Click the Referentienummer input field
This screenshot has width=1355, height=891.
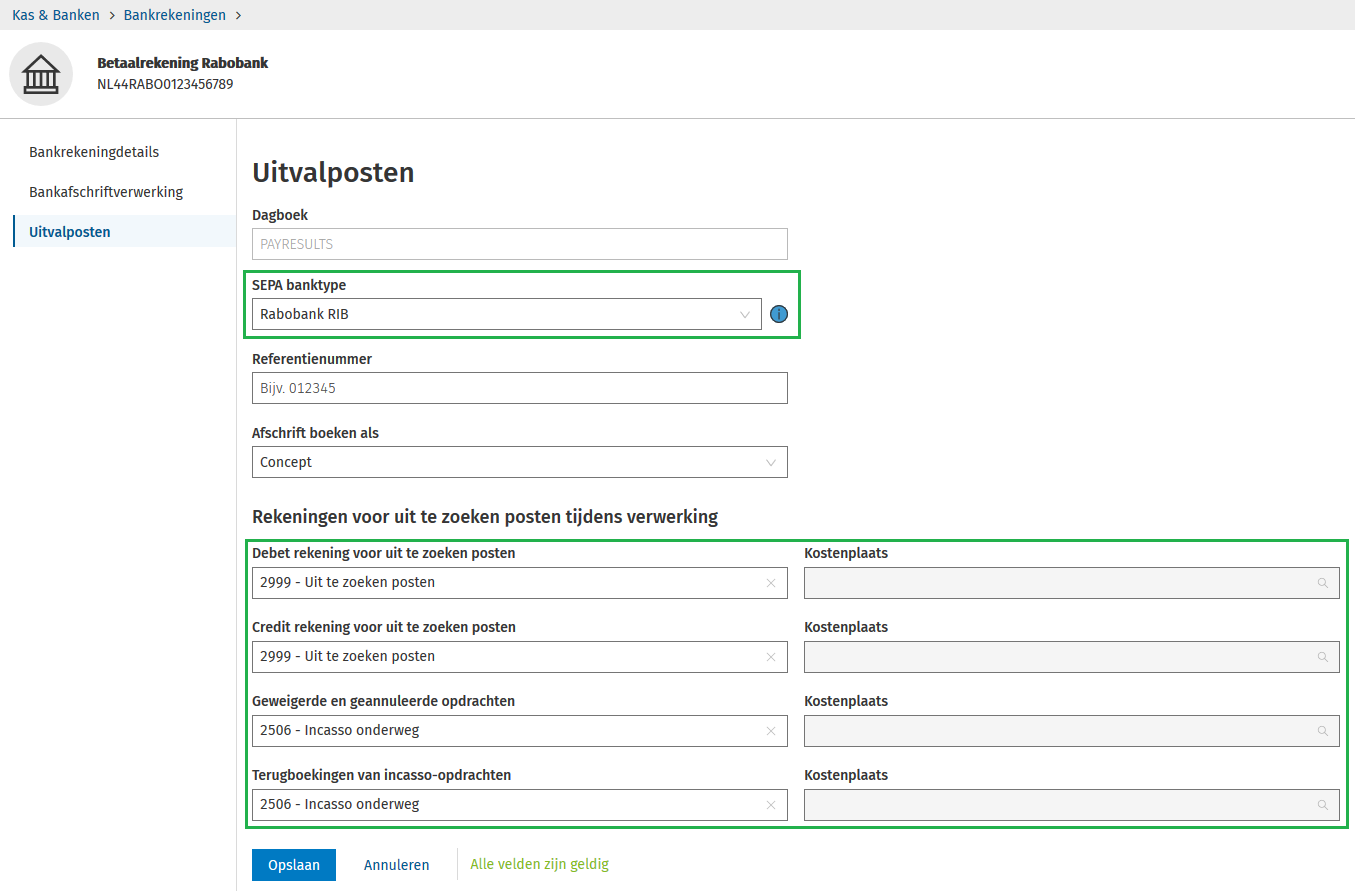(x=519, y=388)
